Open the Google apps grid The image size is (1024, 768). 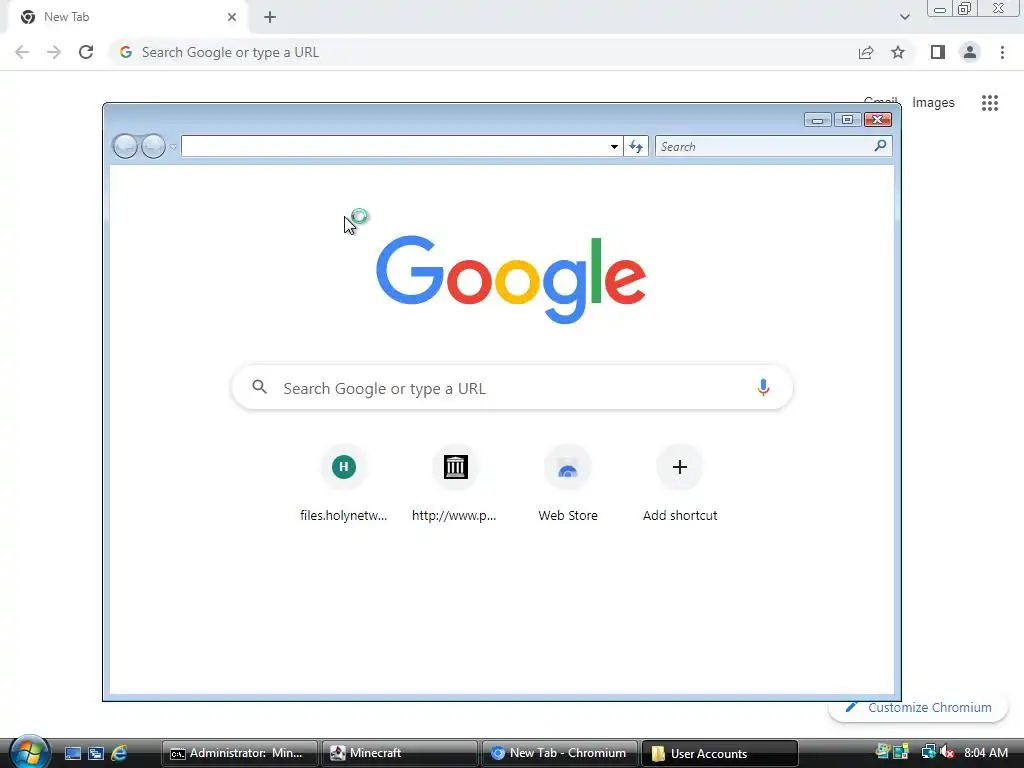(990, 103)
